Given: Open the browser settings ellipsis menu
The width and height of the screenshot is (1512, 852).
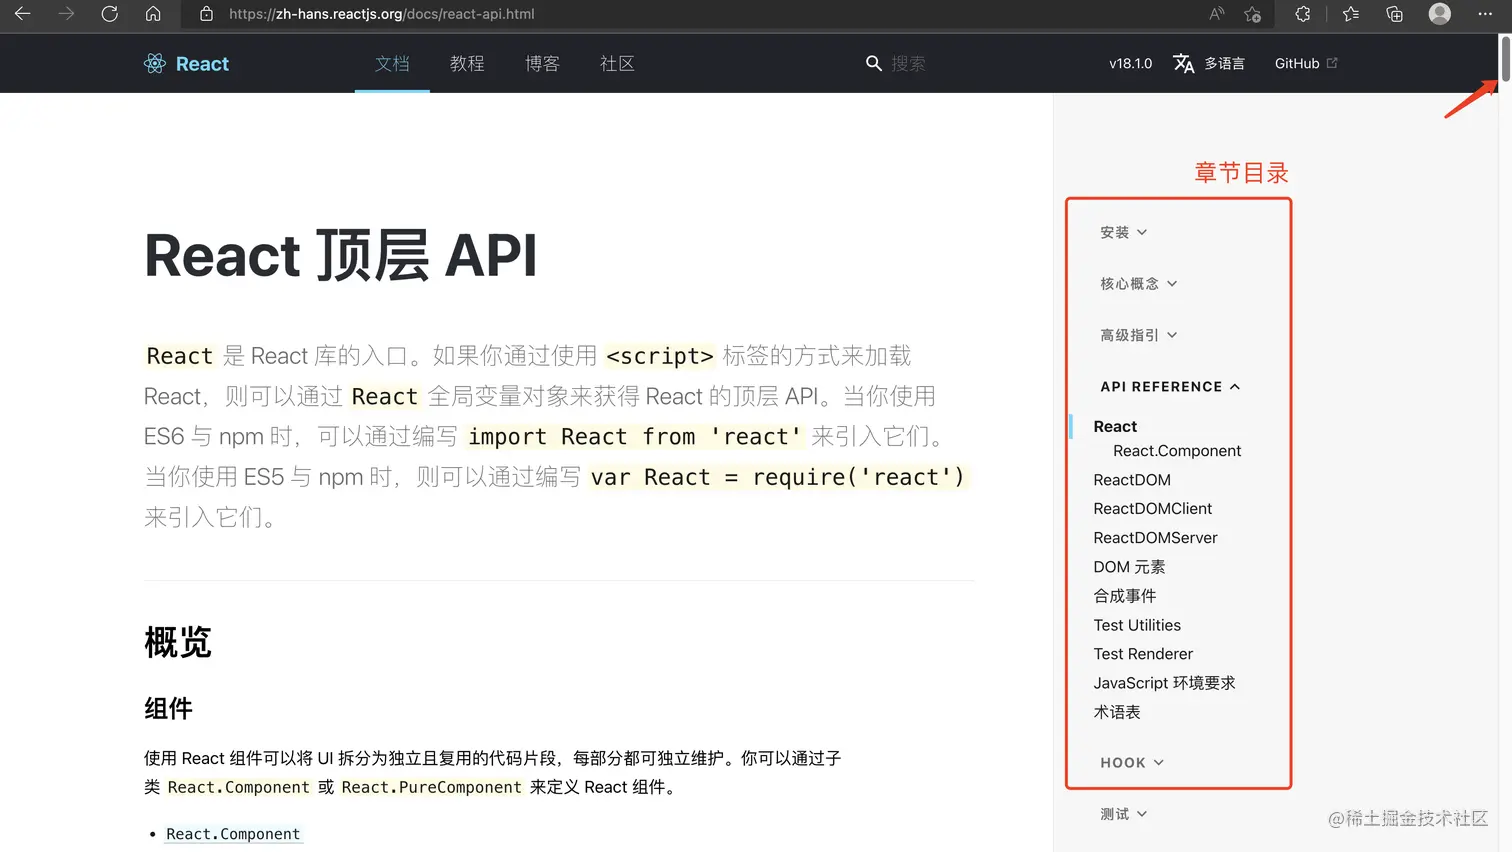Looking at the screenshot, I should [1485, 14].
